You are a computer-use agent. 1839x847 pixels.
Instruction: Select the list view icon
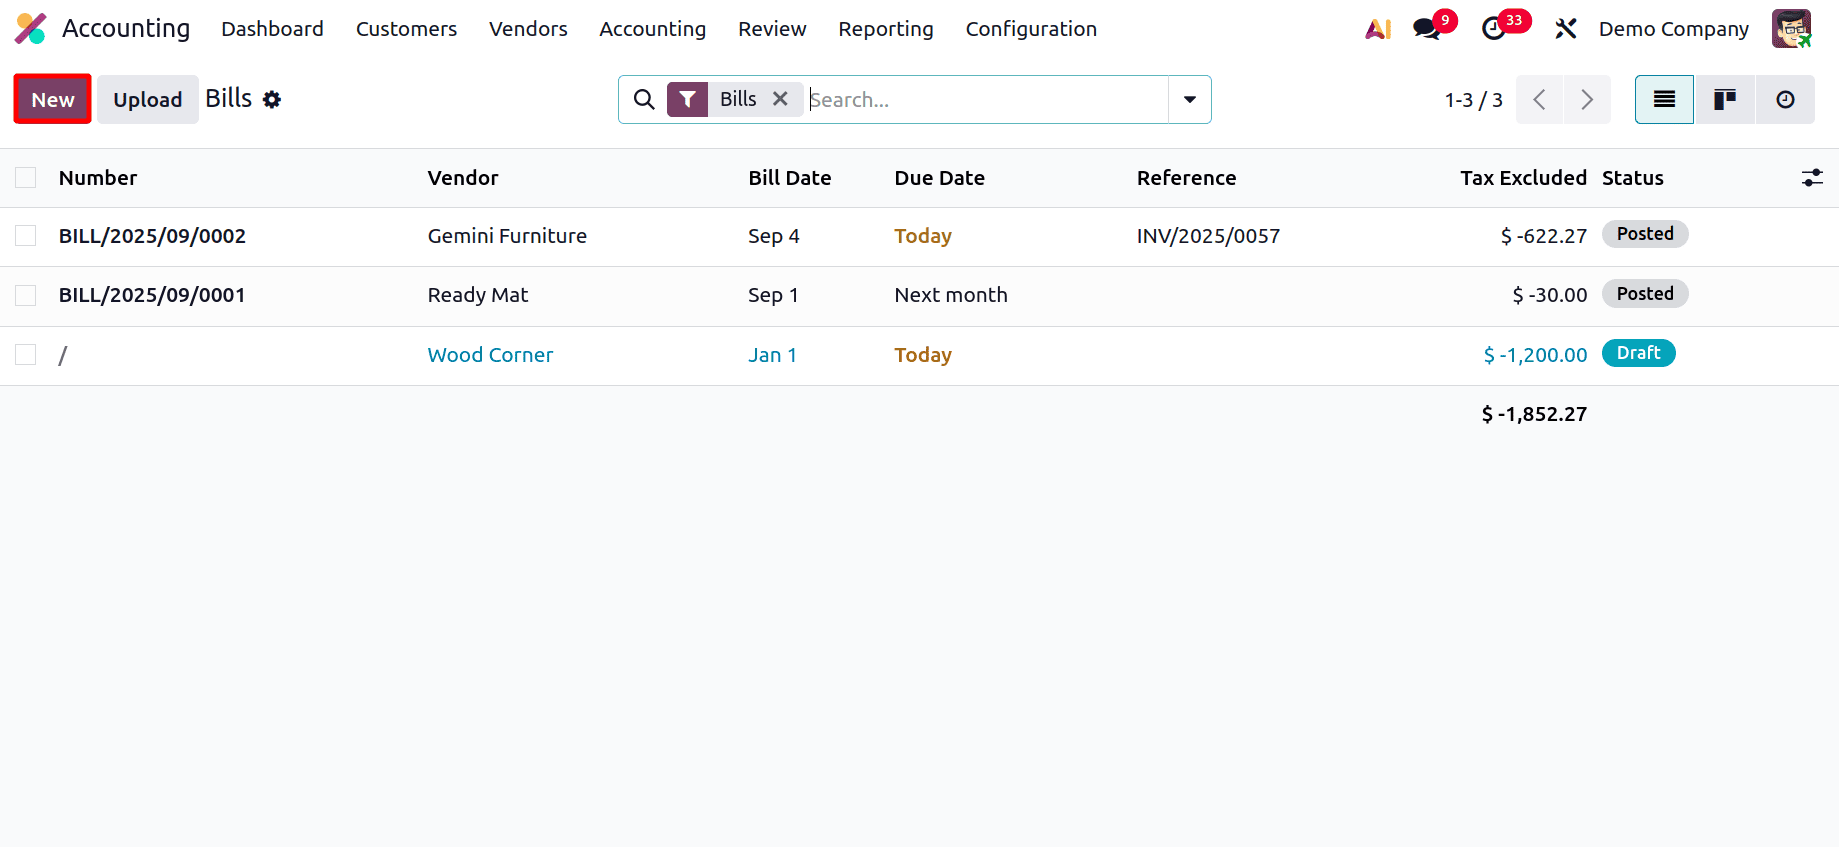1664,99
